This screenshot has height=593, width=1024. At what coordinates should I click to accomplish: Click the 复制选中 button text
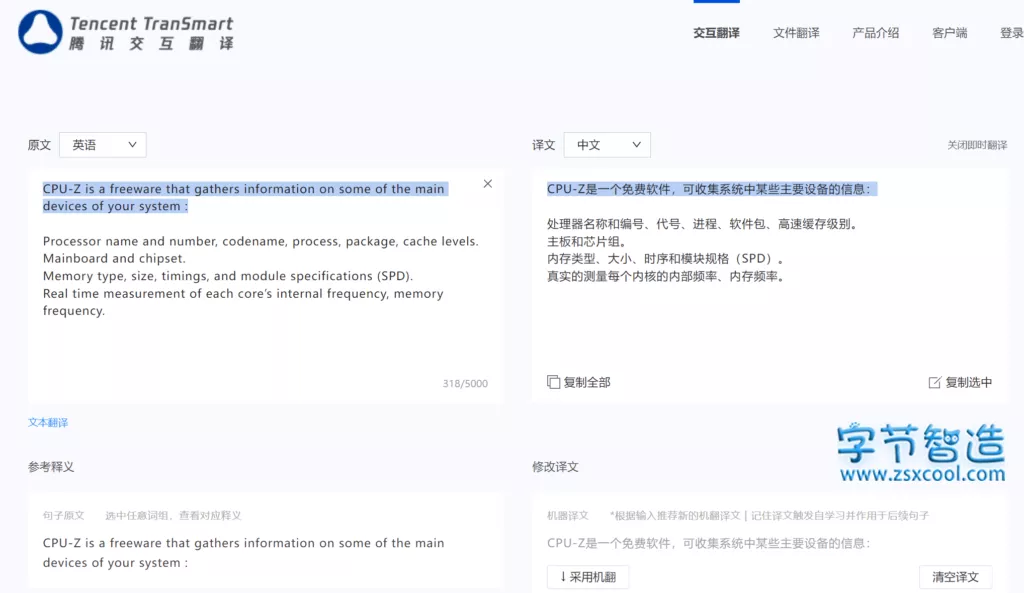968,382
